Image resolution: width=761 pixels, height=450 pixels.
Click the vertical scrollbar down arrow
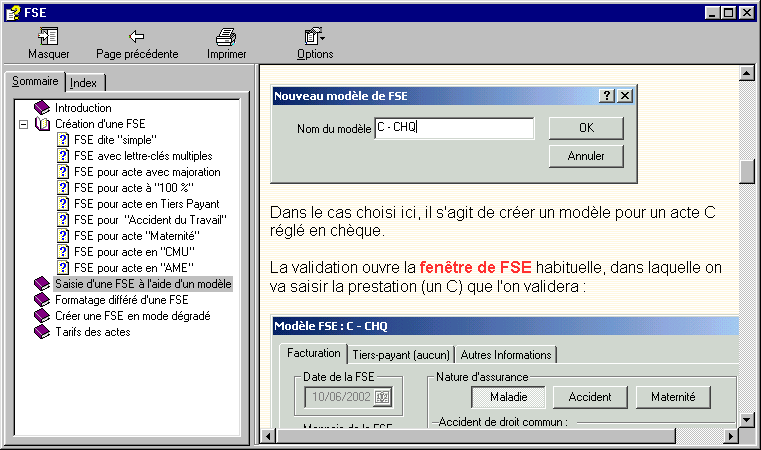[x=746, y=420]
